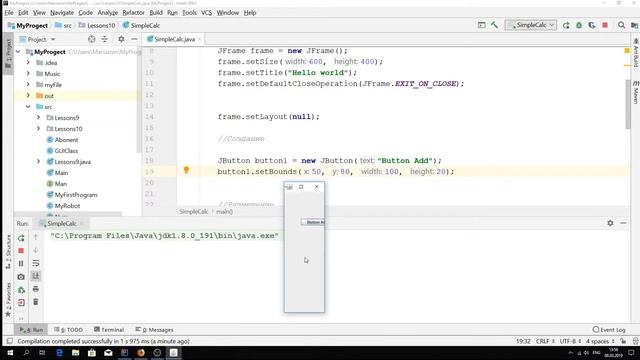The image size is (640, 360).
Task: Open the TODO tool window button
Action: pos(69,329)
